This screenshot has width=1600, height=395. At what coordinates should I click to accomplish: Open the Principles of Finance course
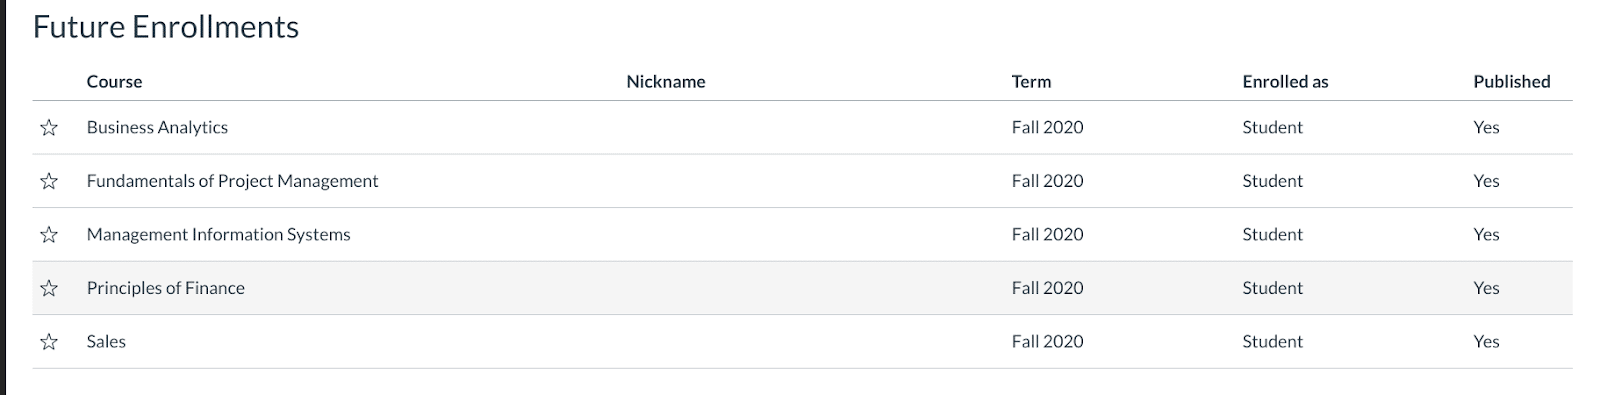165,288
